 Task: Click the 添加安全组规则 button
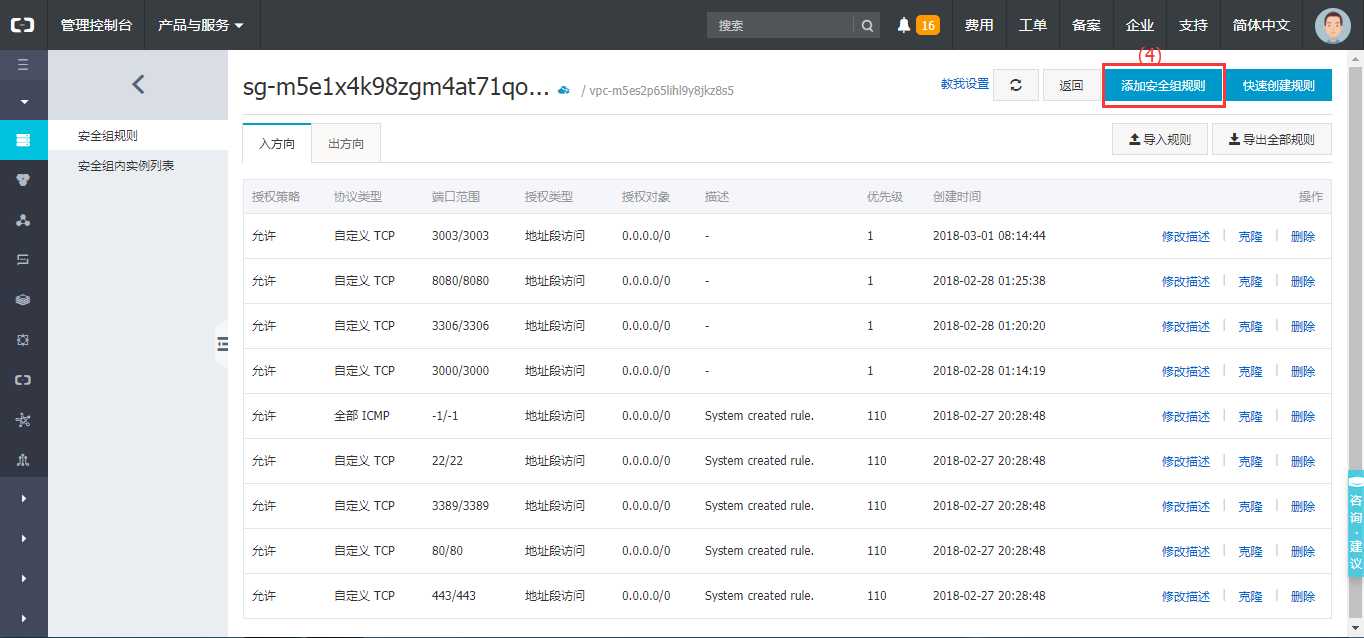(x=1165, y=85)
